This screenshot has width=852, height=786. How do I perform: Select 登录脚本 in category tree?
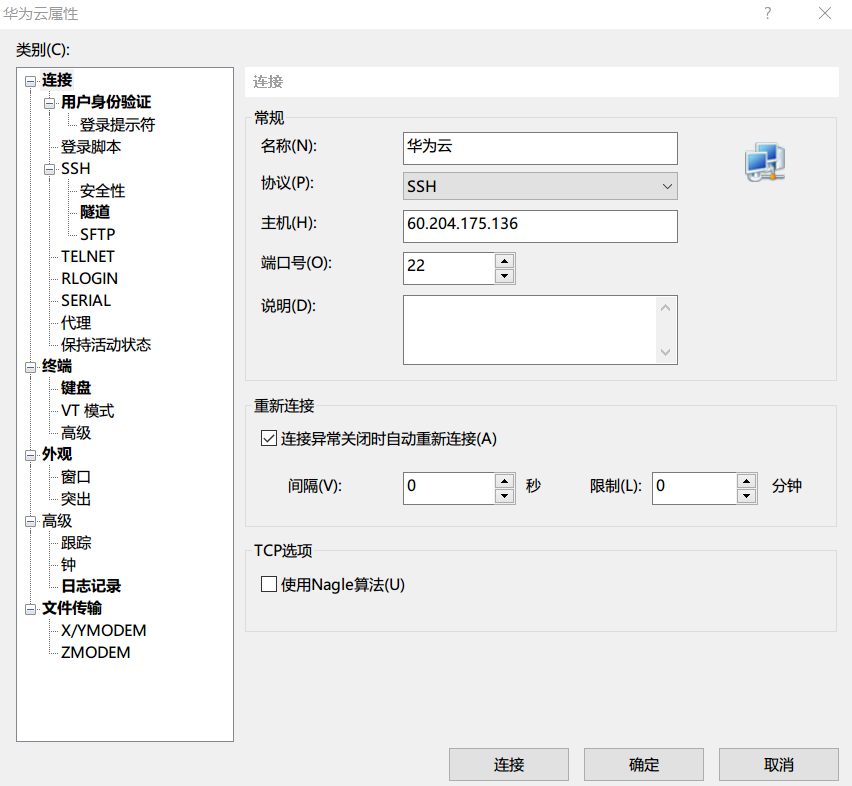[91, 147]
